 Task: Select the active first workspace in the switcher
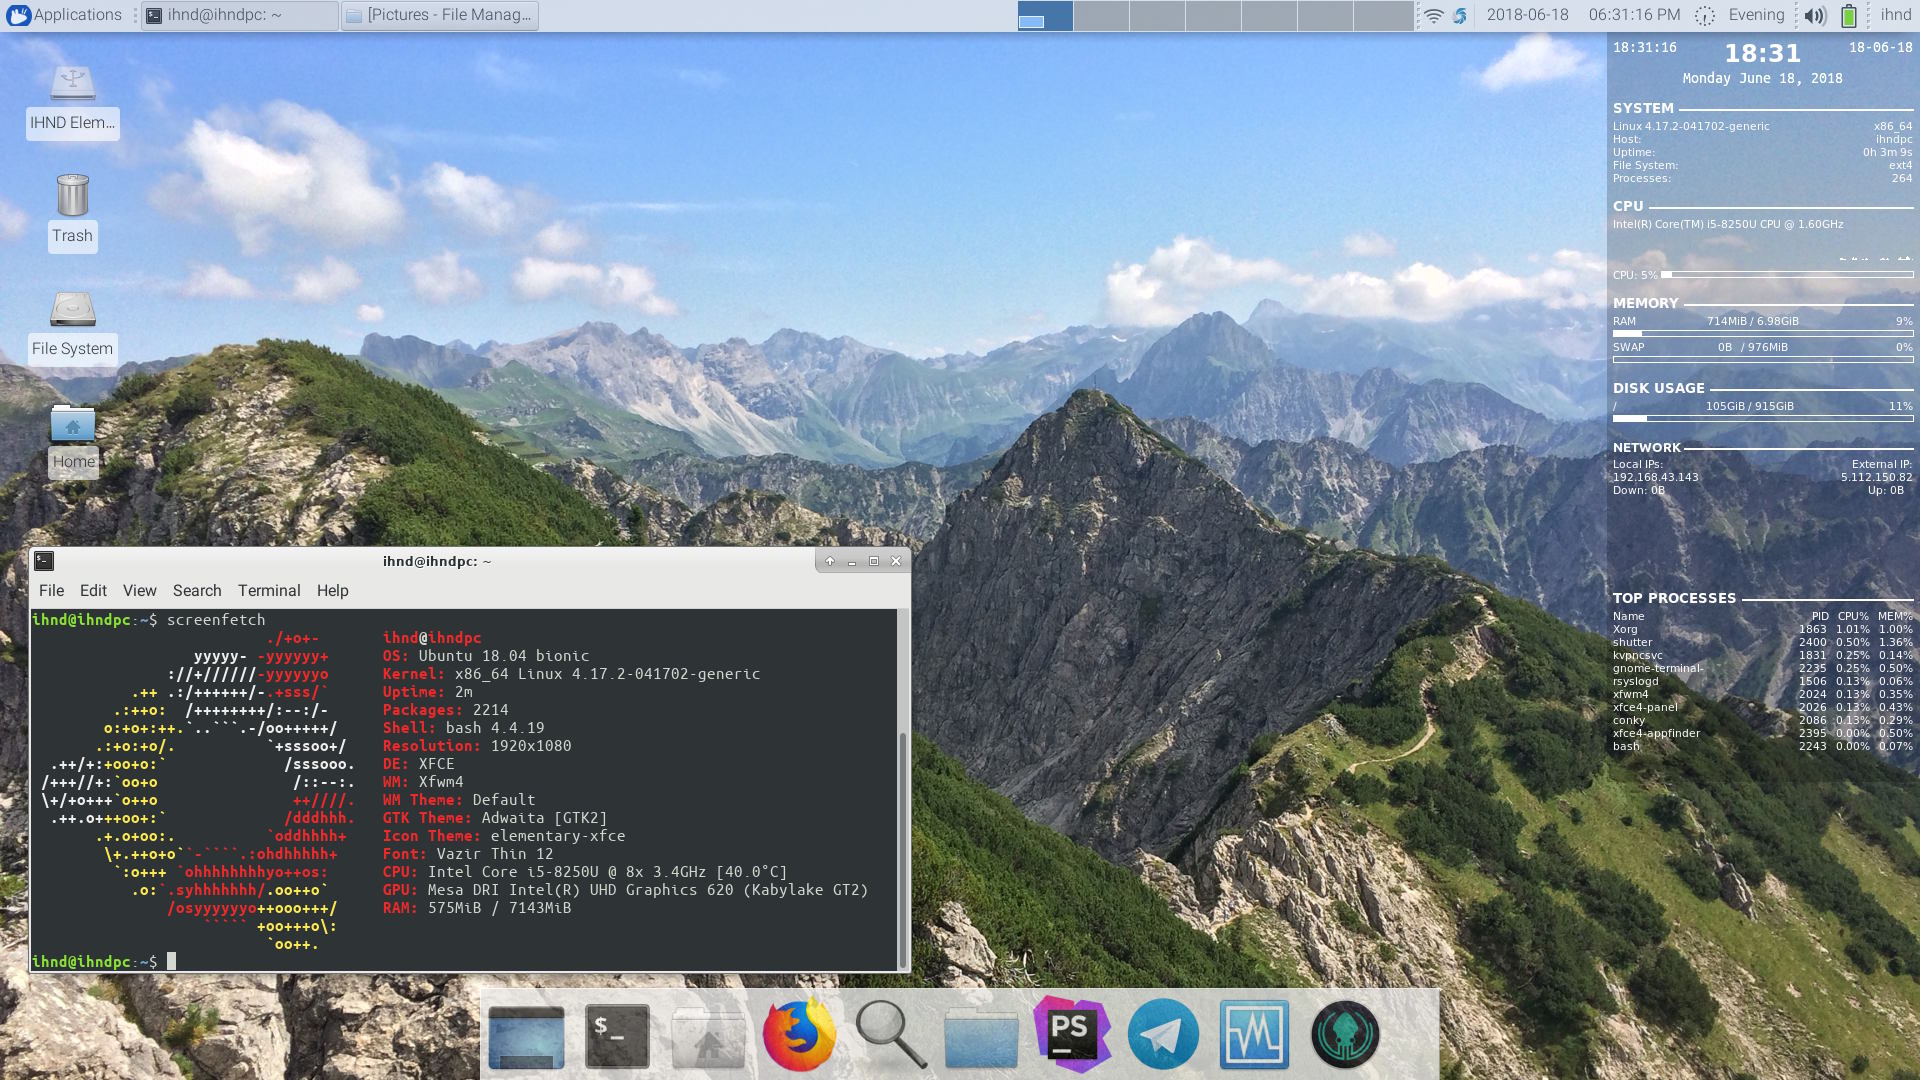(x=1045, y=15)
